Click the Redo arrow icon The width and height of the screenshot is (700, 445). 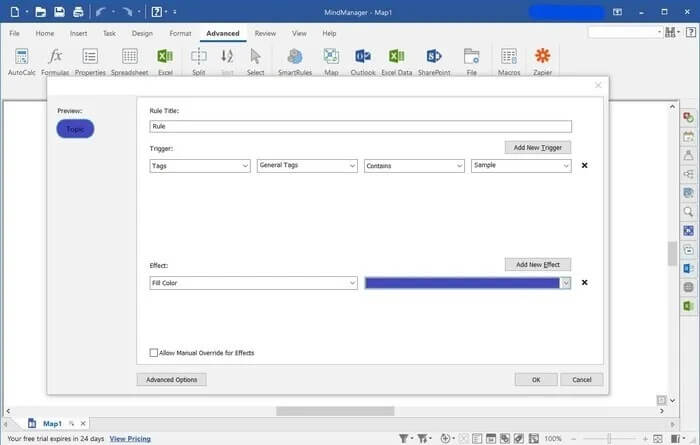127,12
